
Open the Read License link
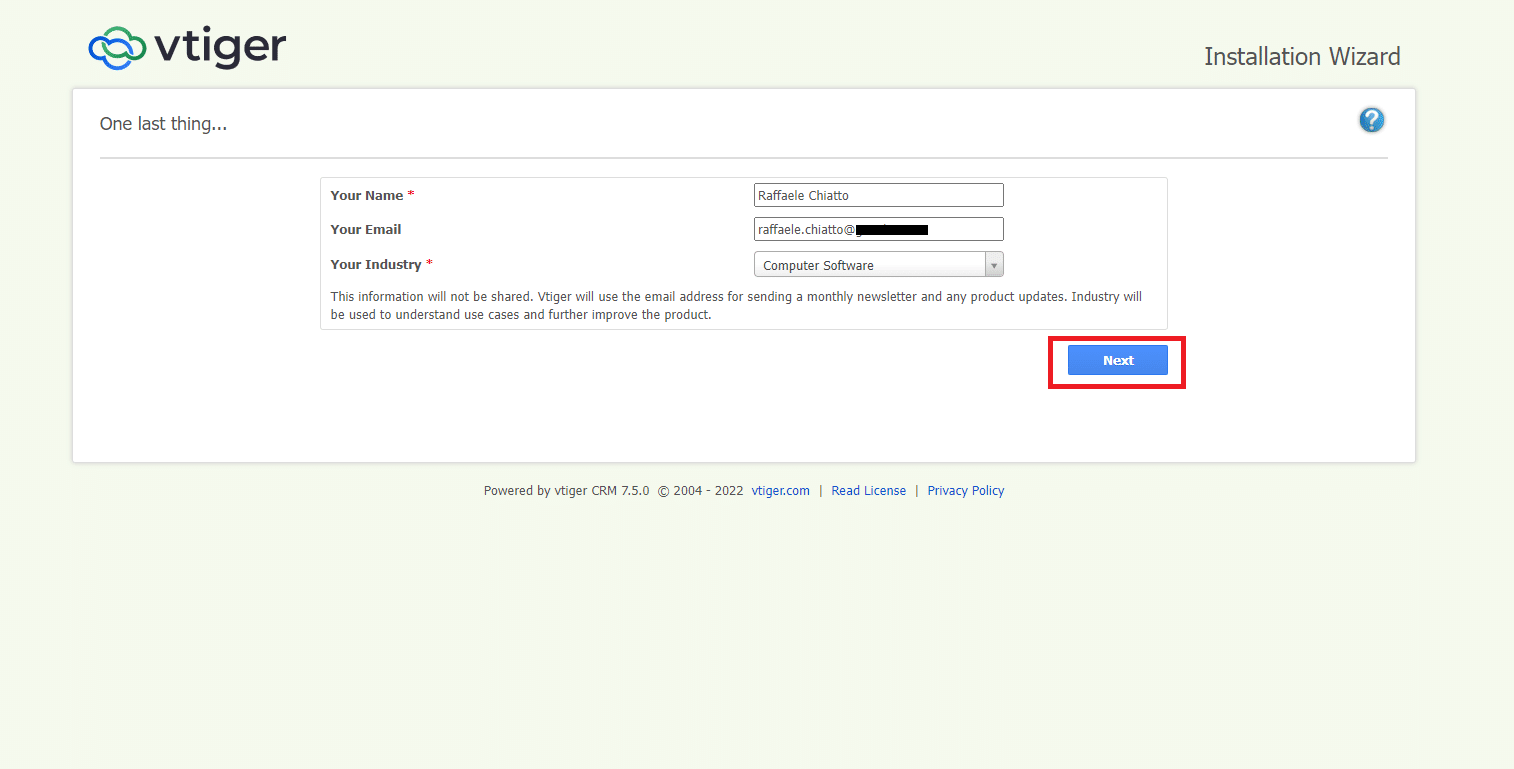(868, 491)
